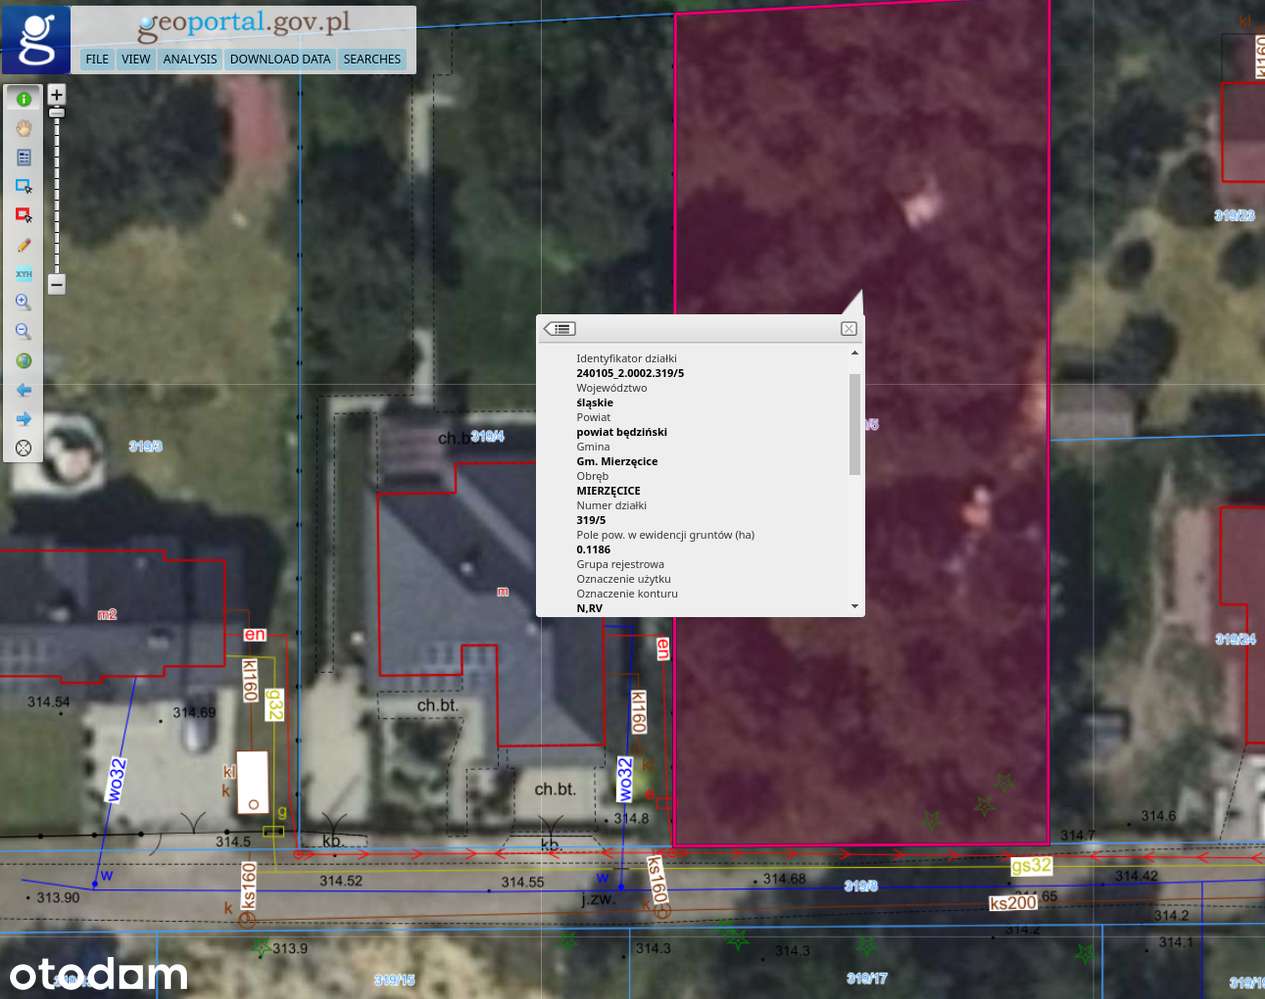This screenshot has width=1265, height=999.
Task: Open the ANALYSIS menu
Action: 190,59
